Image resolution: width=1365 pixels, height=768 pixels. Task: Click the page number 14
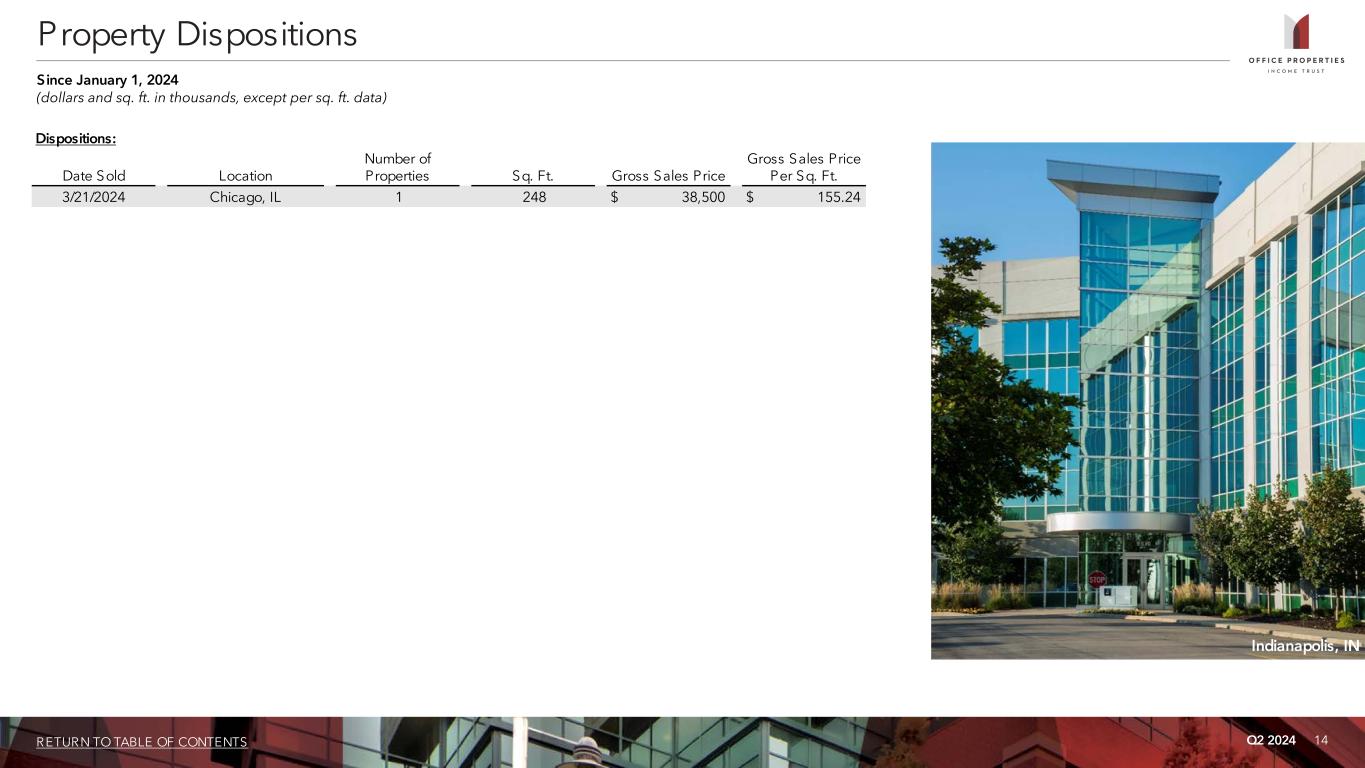pyautogui.click(x=1321, y=740)
